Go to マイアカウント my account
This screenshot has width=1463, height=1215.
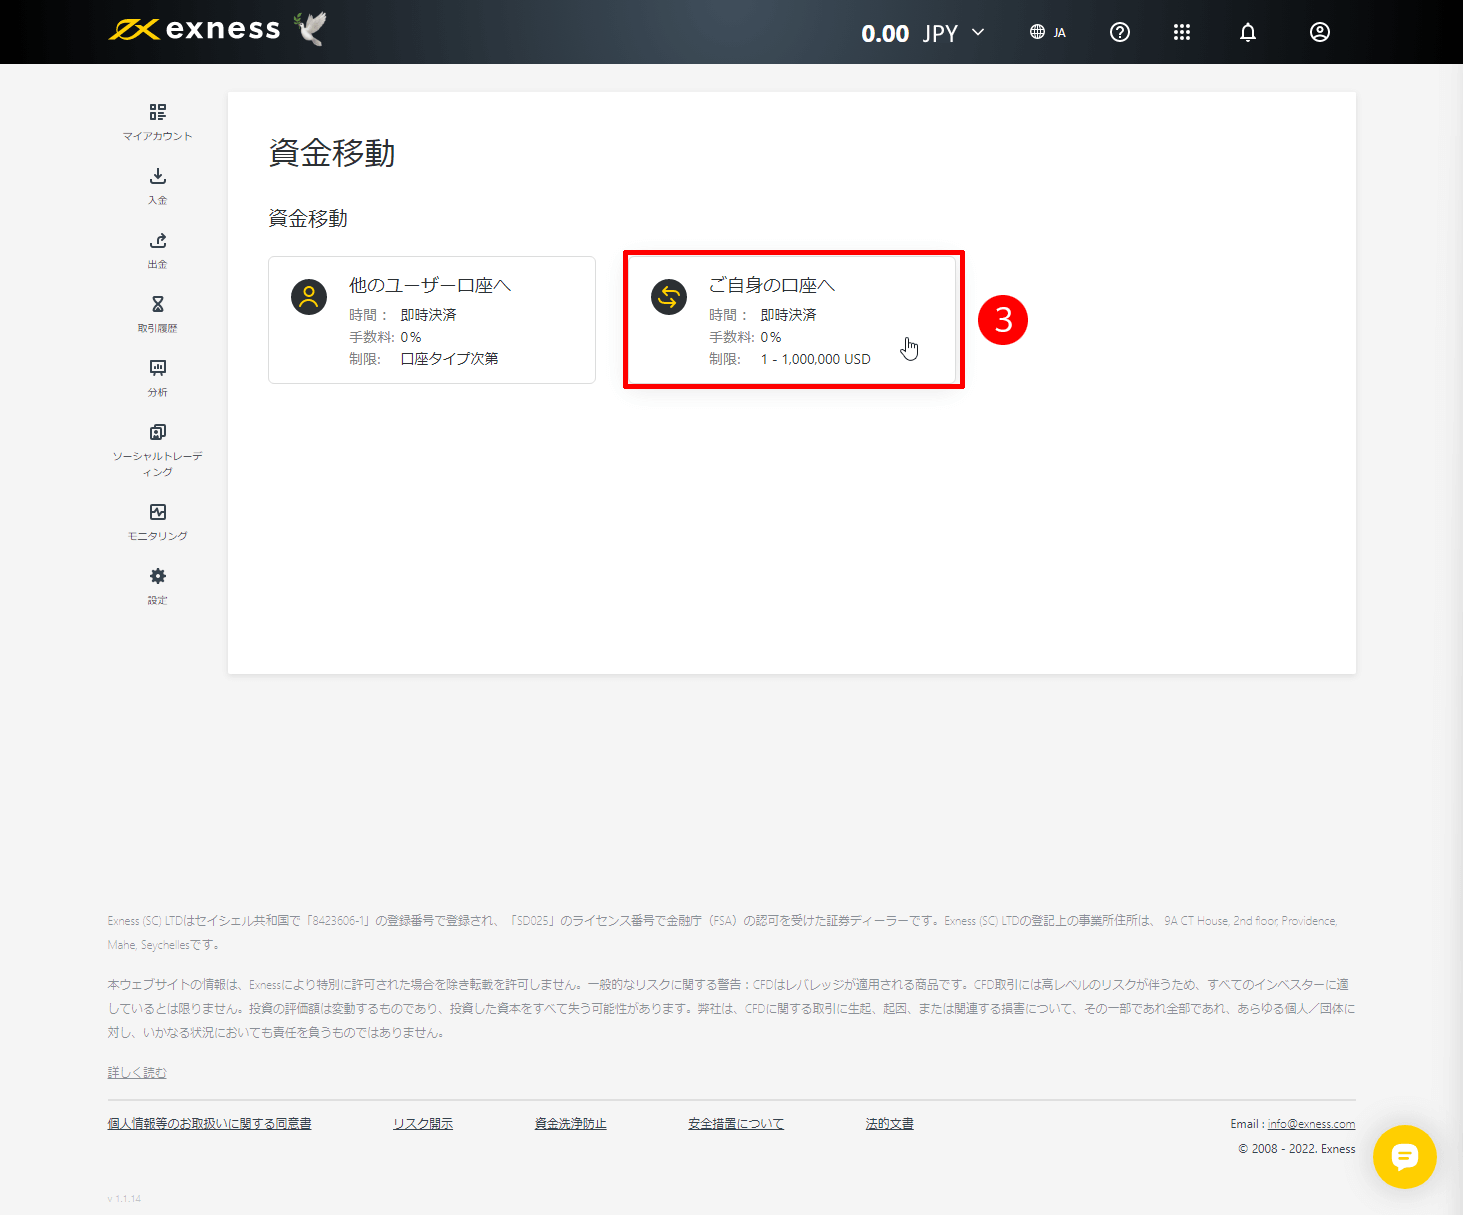[x=157, y=121]
